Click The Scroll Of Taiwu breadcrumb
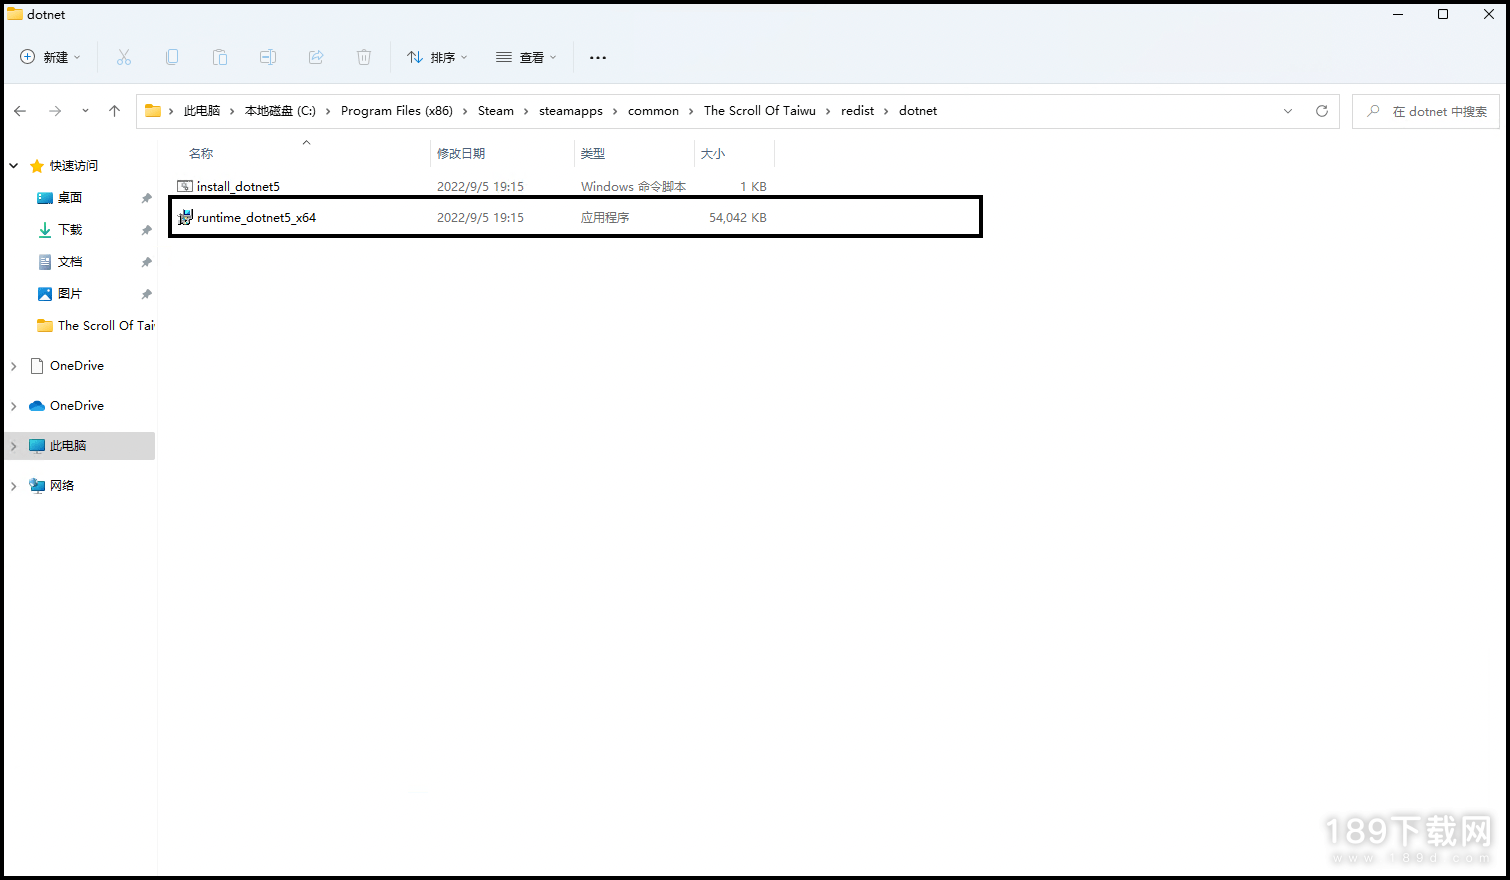The image size is (1510, 880). (760, 111)
